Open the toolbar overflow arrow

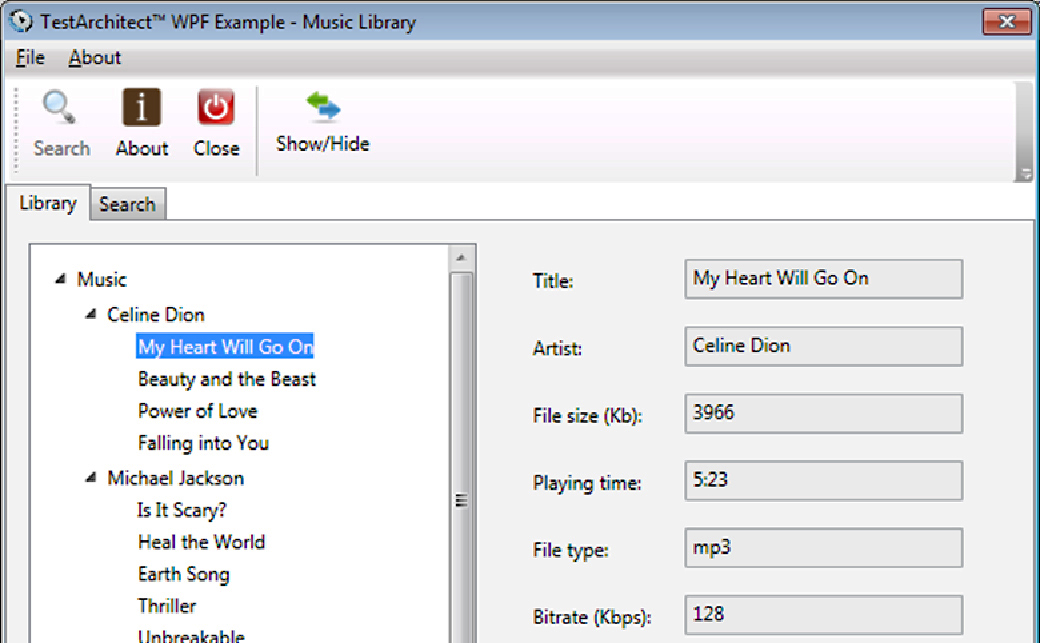pos(1025,175)
